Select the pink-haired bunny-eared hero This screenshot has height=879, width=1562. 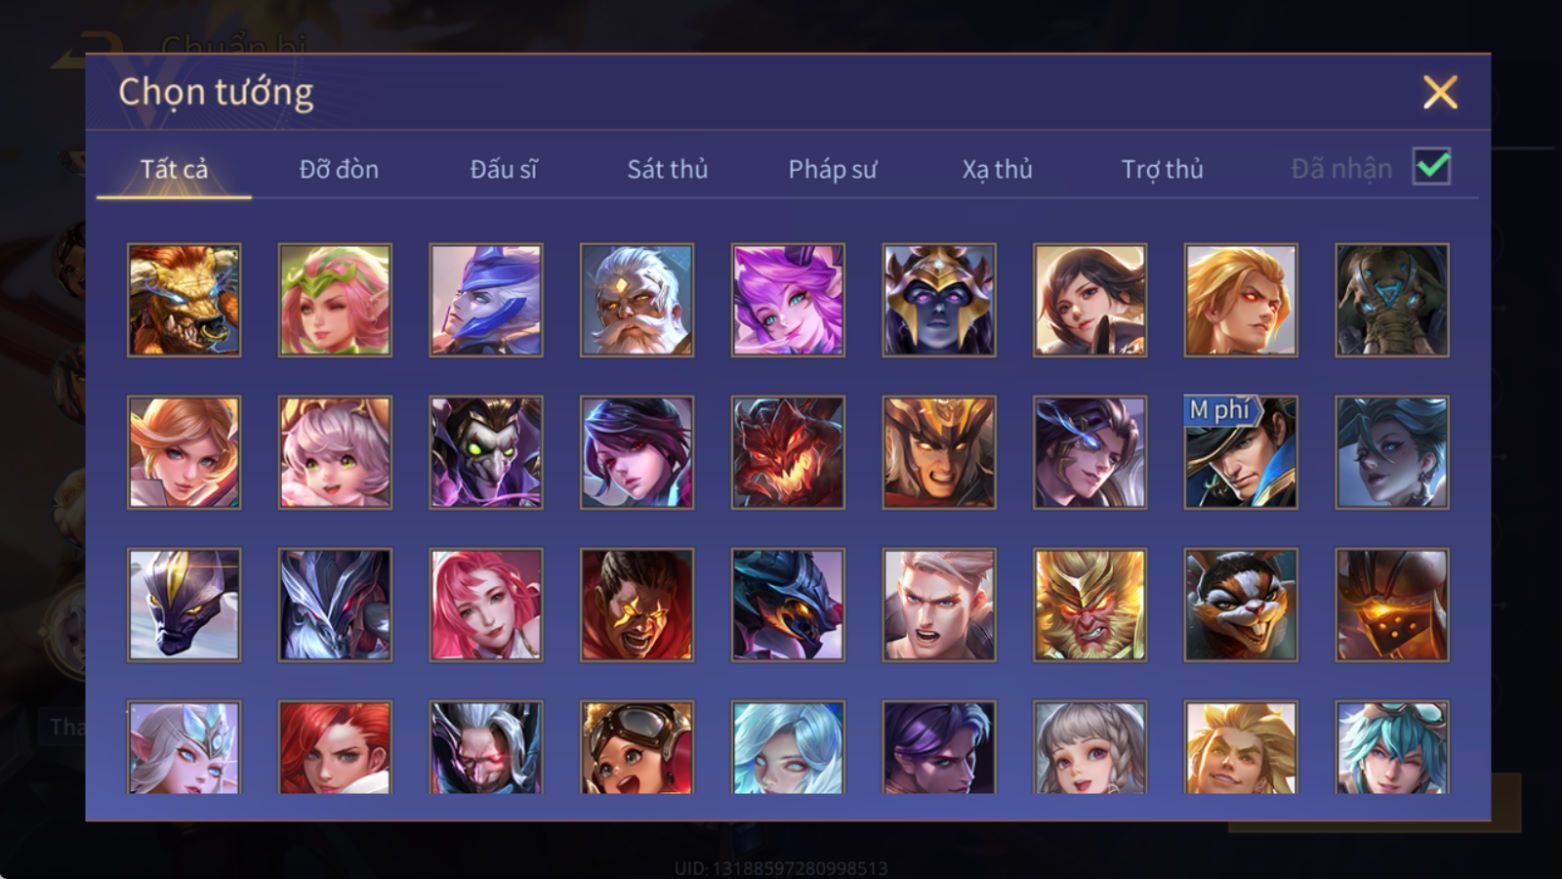[788, 300]
